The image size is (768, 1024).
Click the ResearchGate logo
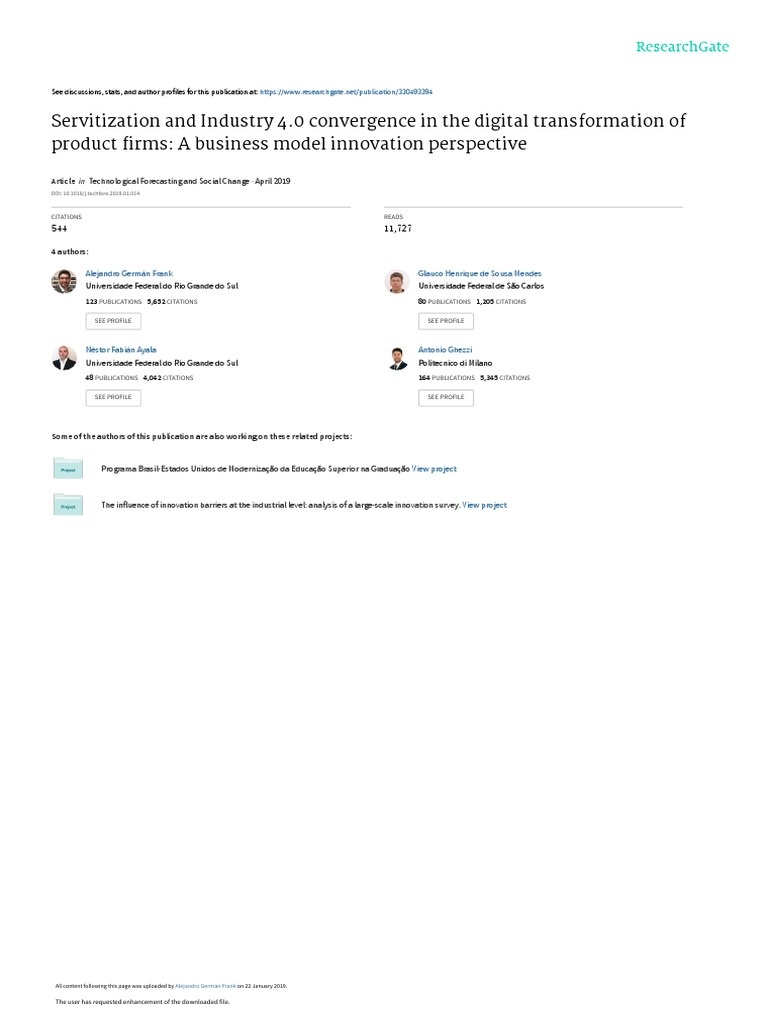(x=683, y=46)
